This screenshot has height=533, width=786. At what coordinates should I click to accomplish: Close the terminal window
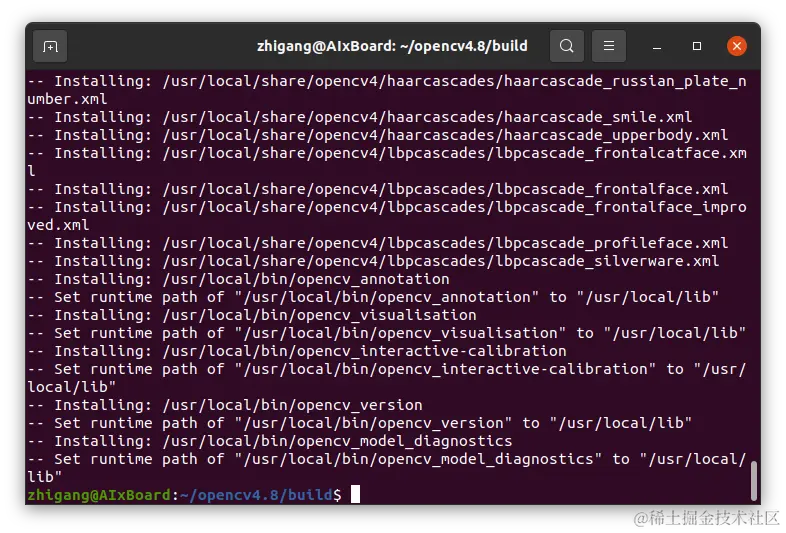737,46
